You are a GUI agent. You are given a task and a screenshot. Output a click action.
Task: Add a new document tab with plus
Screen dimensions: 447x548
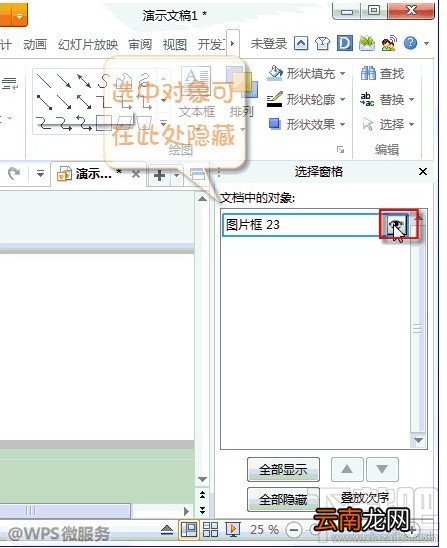point(159,175)
